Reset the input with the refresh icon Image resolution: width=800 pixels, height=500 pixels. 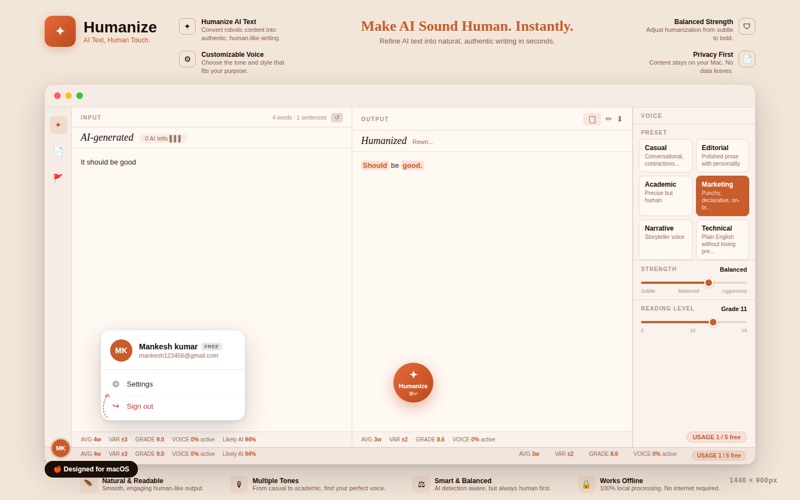[x=337, y=117]
